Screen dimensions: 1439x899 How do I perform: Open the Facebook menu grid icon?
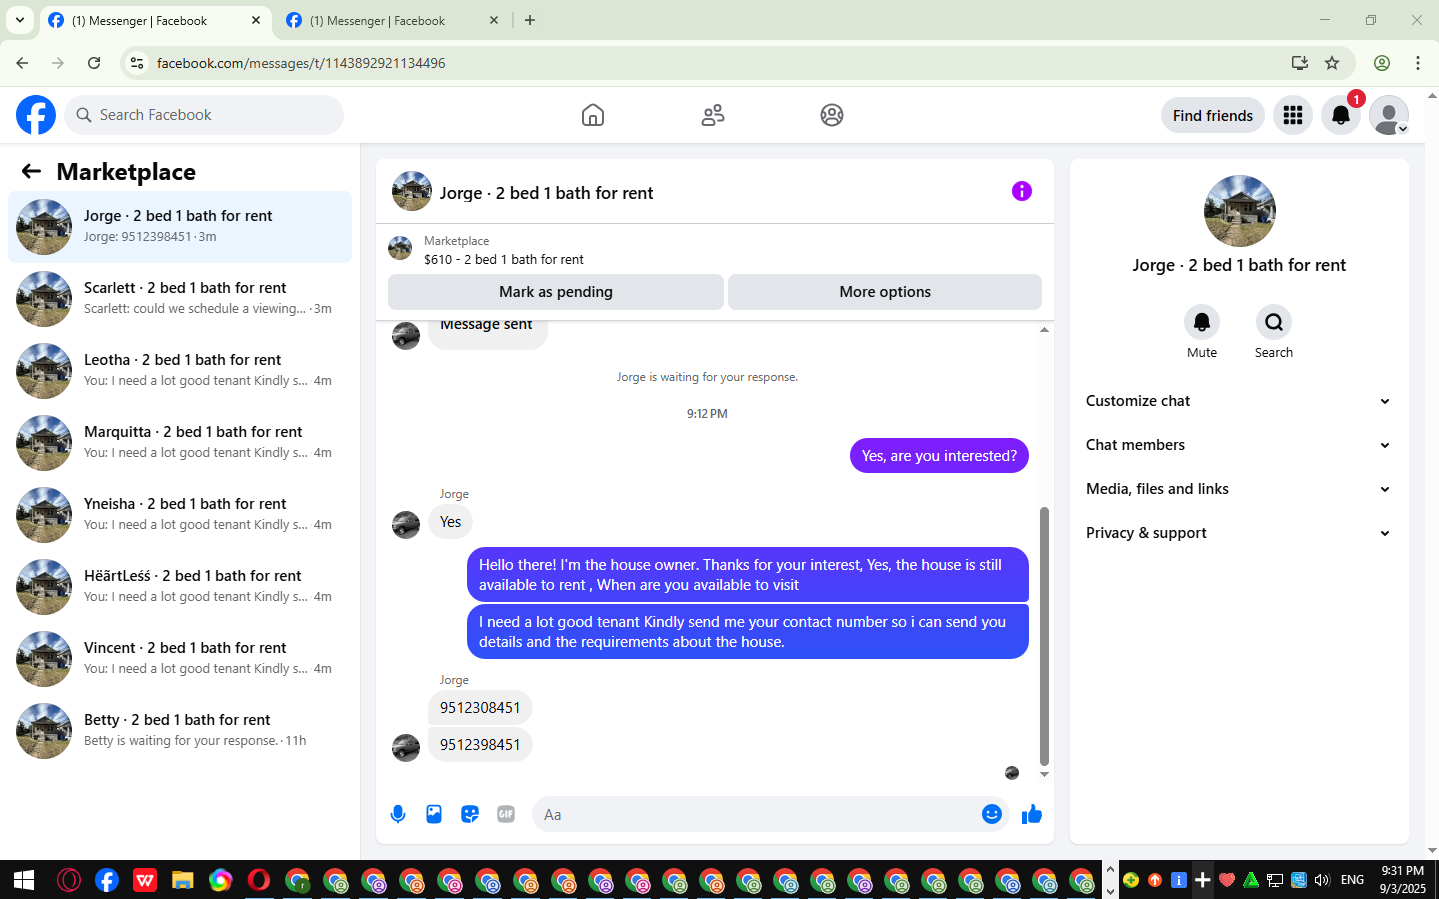[x=1293, y=115]
